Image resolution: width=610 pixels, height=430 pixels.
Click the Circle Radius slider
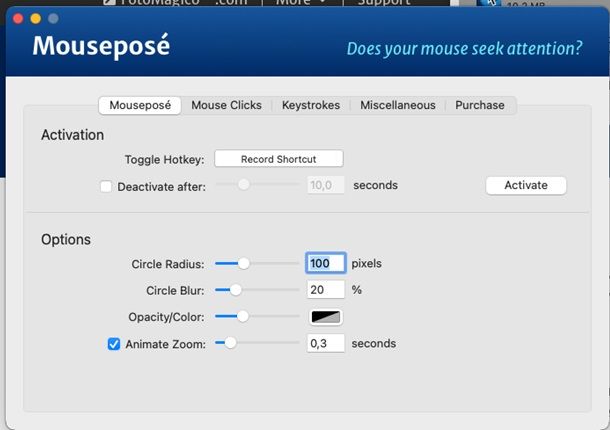point(257,263)
